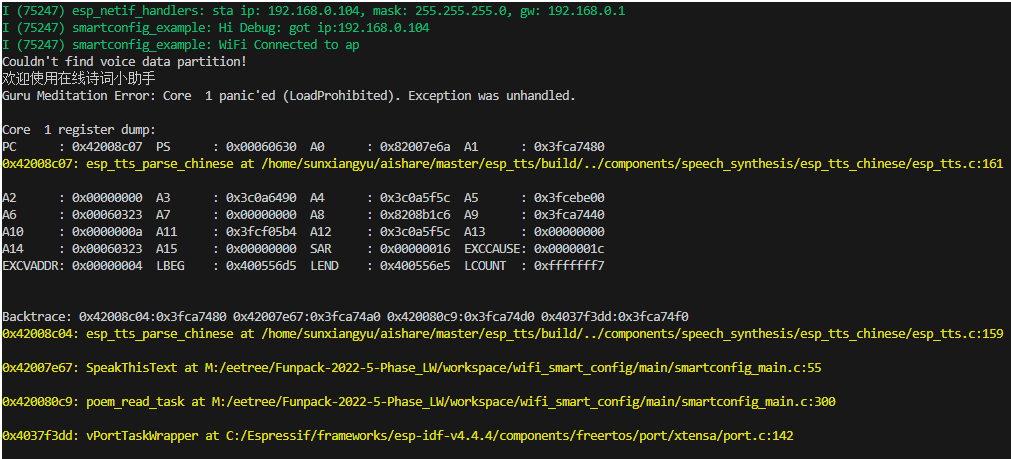This screenshot has width=1011, height=459.
Task: Open the smartconfig_main.c:300 file link
Action: click(x=524, y=402)
